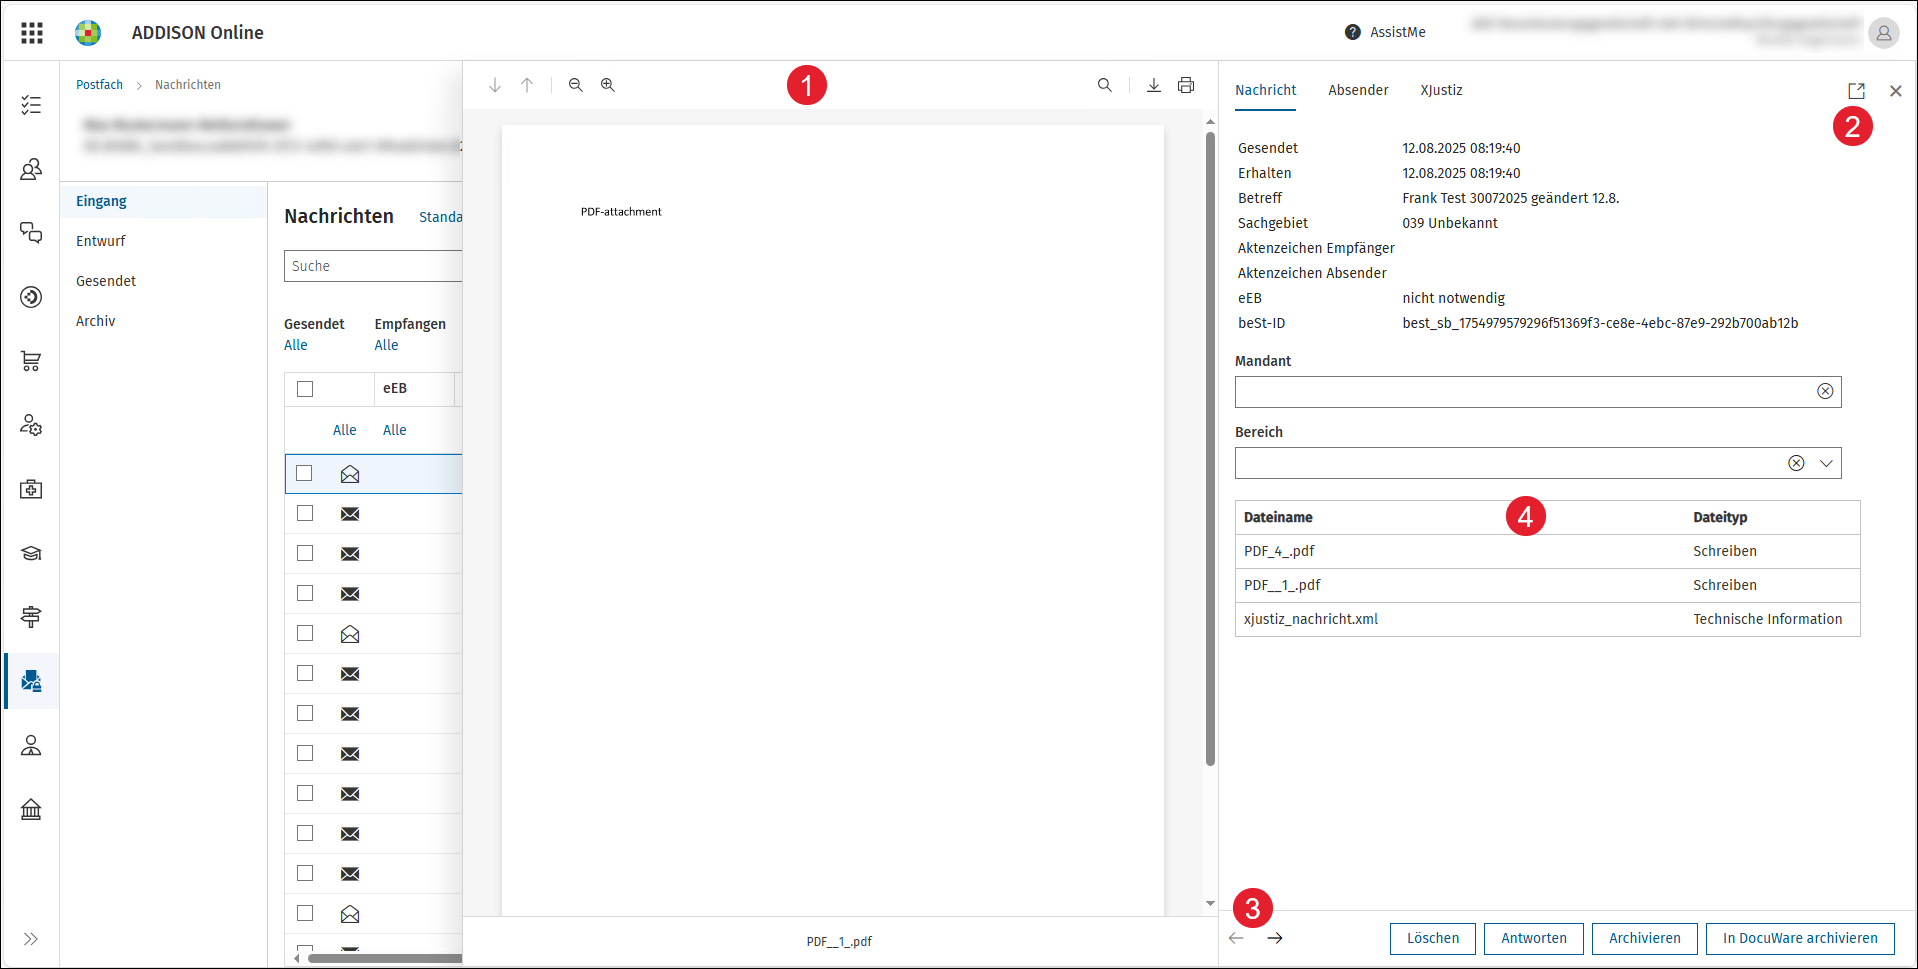Print the displayed PDF document

pos(1186,85)
